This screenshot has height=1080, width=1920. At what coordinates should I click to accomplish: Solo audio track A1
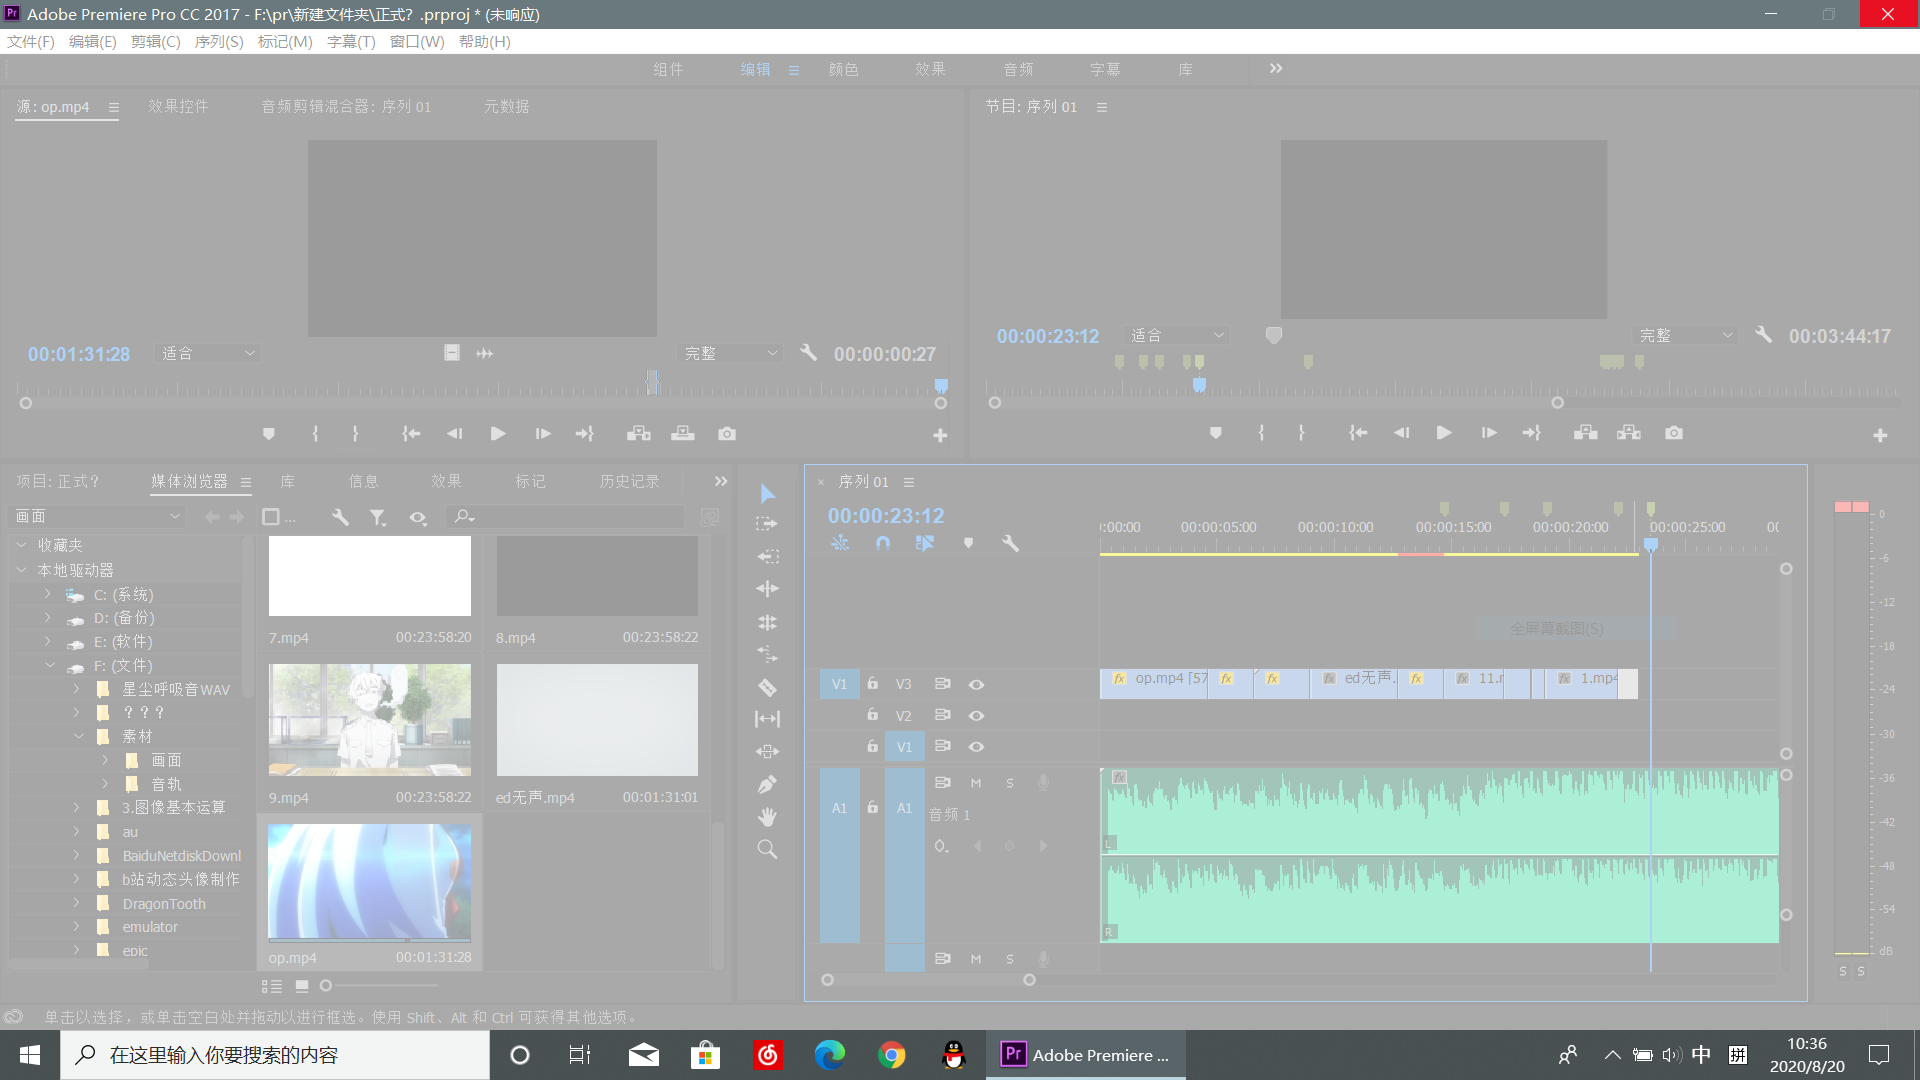(x=1010, y=783)
